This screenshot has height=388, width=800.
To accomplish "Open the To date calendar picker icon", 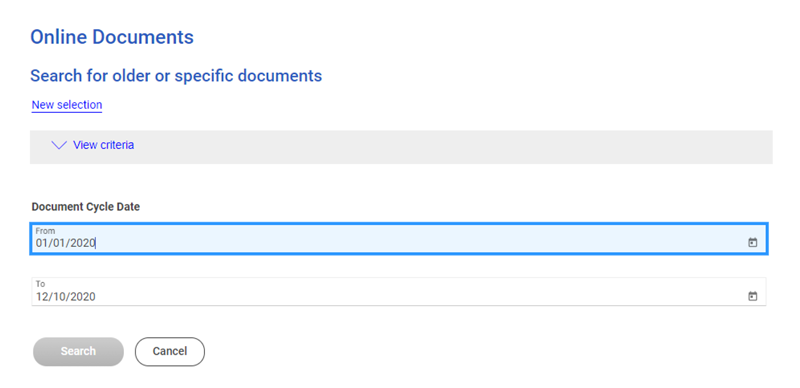I will (x=753, y=296).
